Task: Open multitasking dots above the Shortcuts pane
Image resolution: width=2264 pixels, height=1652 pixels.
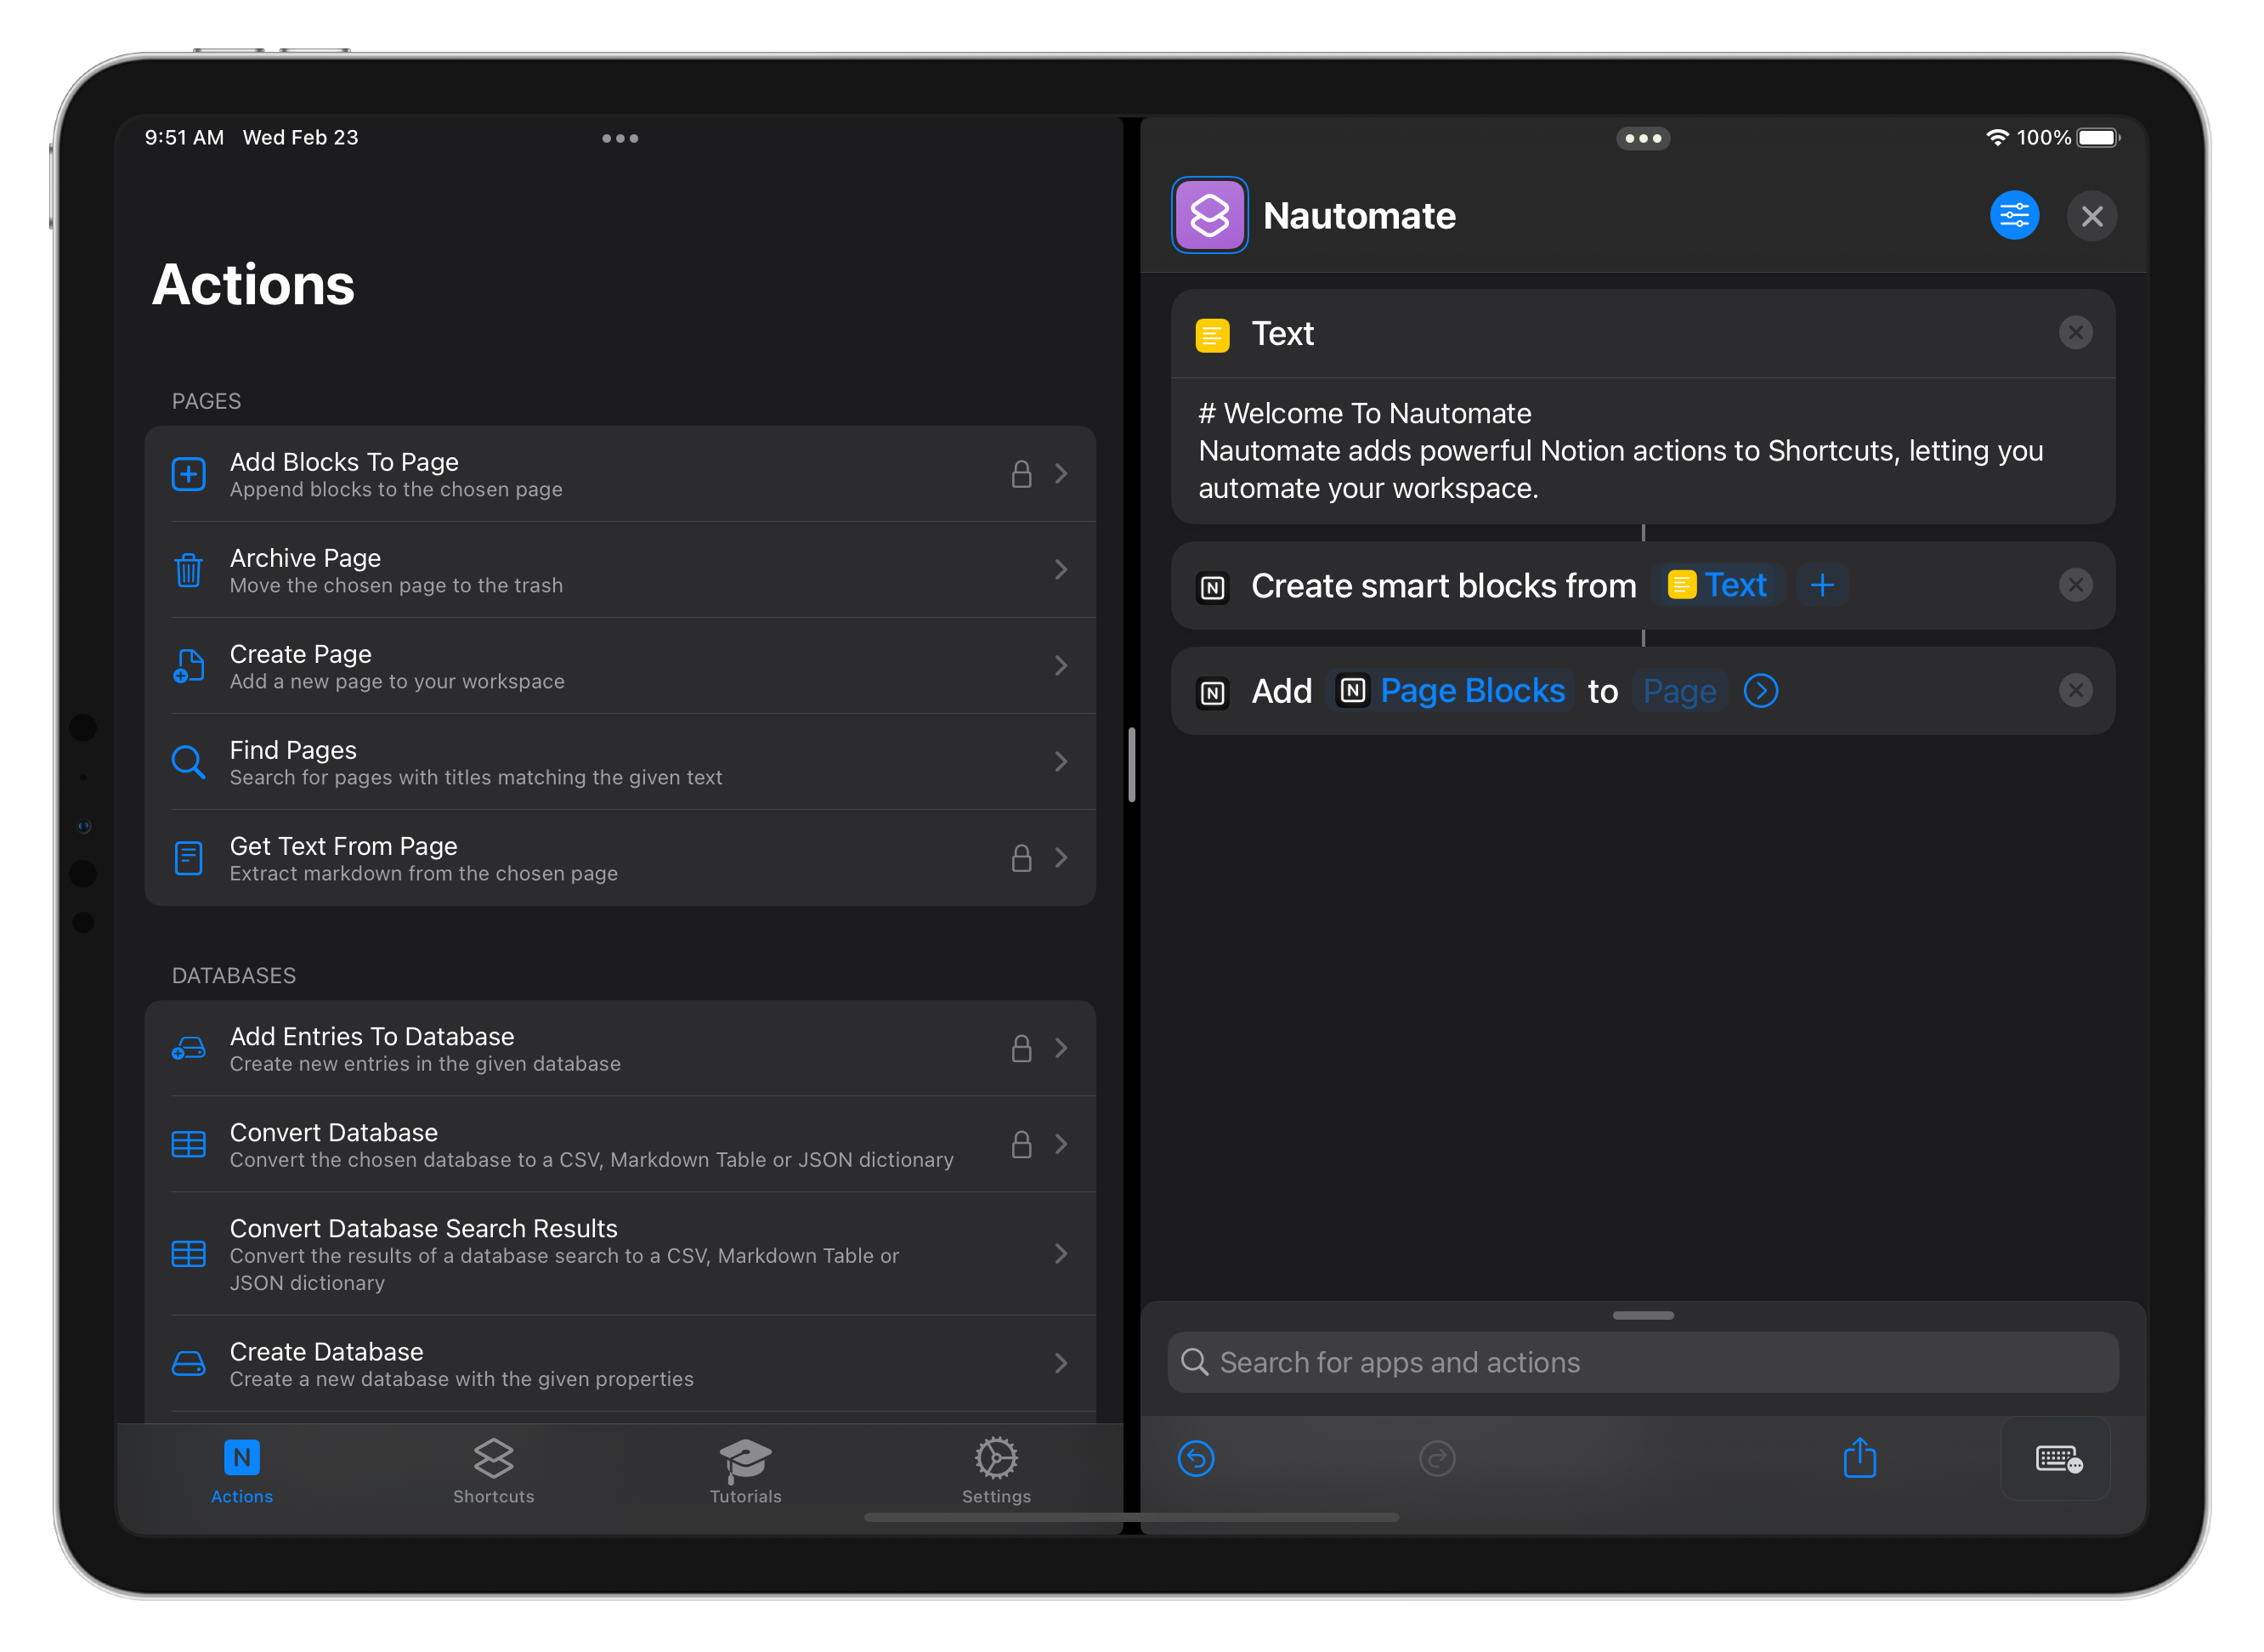Action: pyautogui.click(x=1642, y=138)
